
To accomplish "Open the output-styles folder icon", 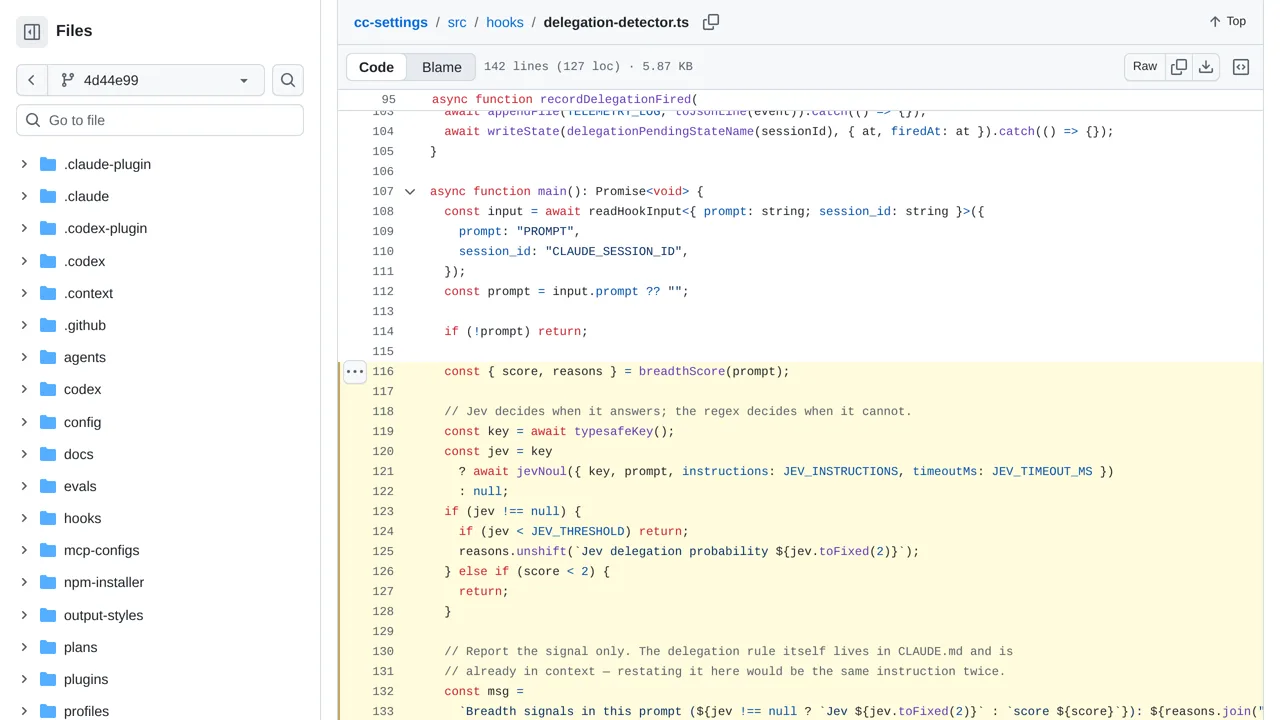I will point(48,615).
